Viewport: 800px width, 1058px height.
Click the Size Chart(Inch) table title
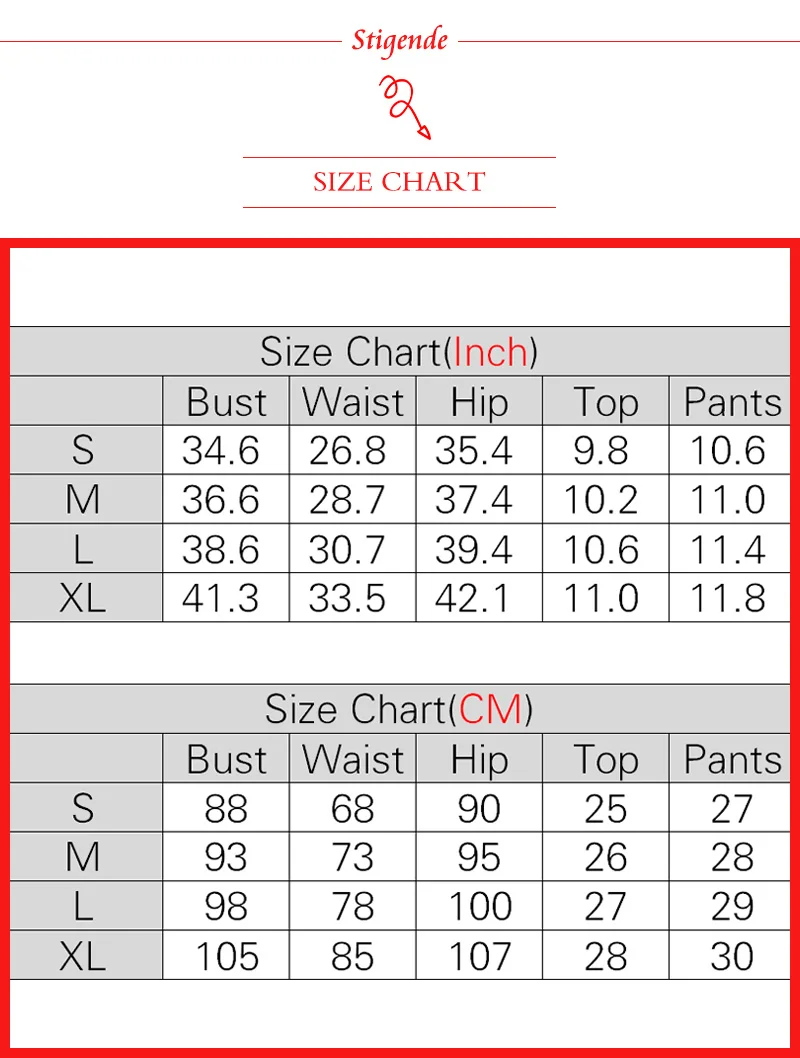(399, 352)
